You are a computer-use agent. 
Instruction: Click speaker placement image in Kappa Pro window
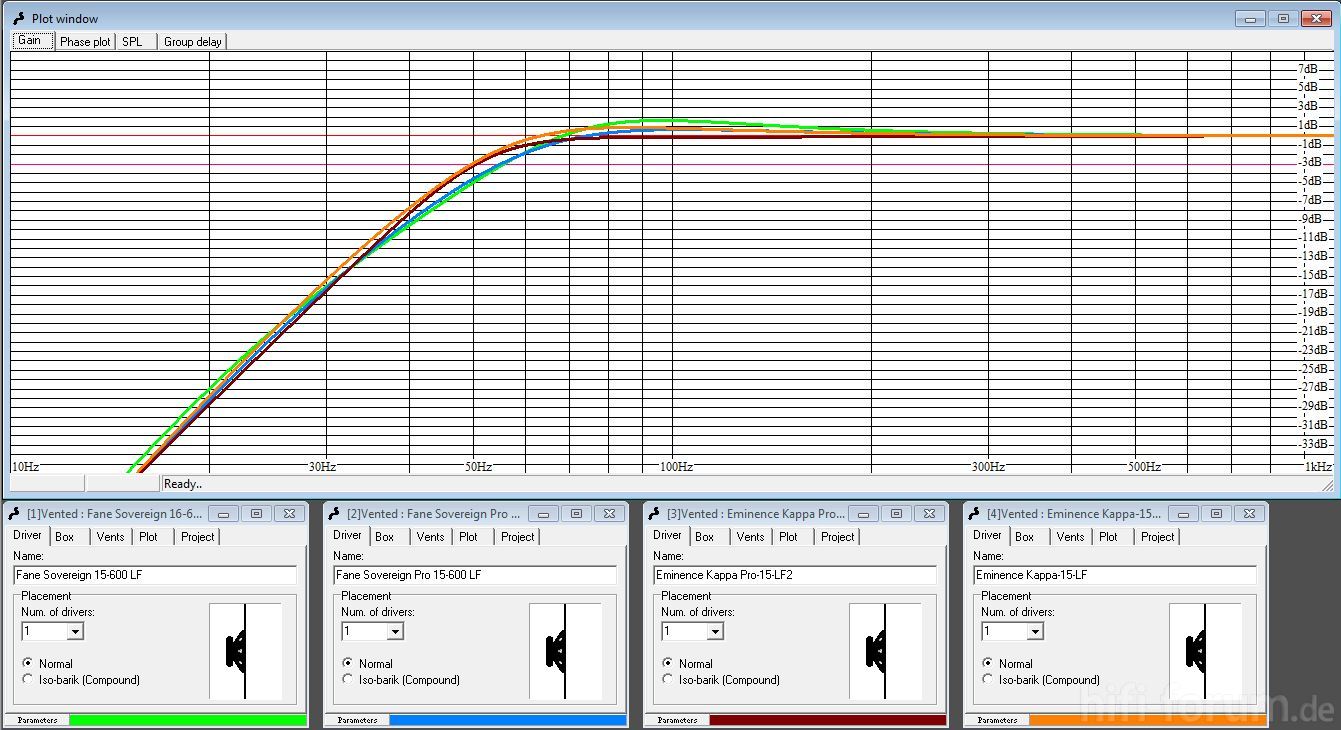(884, 651)
